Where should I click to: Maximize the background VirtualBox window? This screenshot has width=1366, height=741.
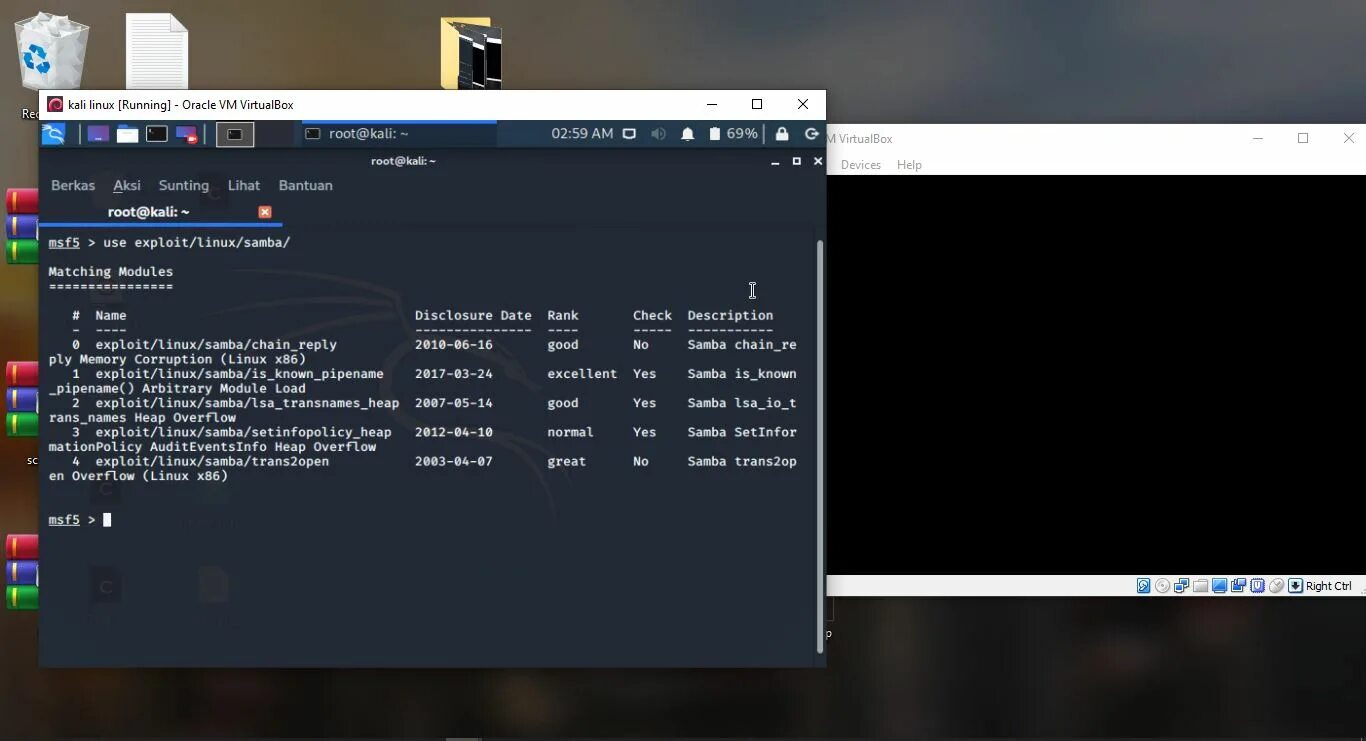[1303, 138]
